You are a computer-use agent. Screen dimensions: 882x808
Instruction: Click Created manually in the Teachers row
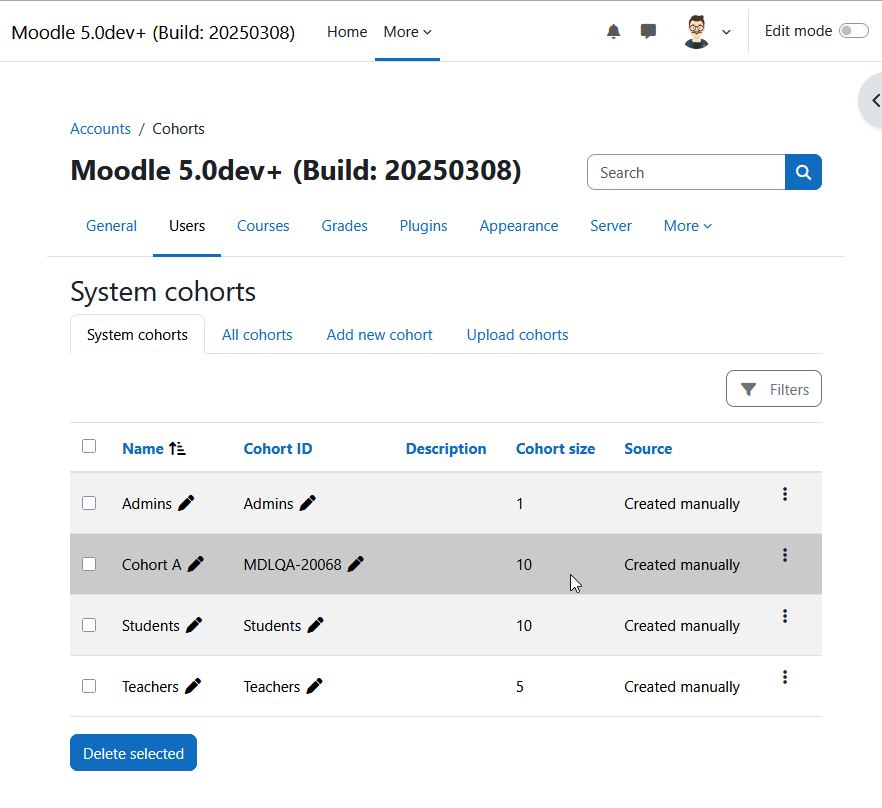point(682,686)
